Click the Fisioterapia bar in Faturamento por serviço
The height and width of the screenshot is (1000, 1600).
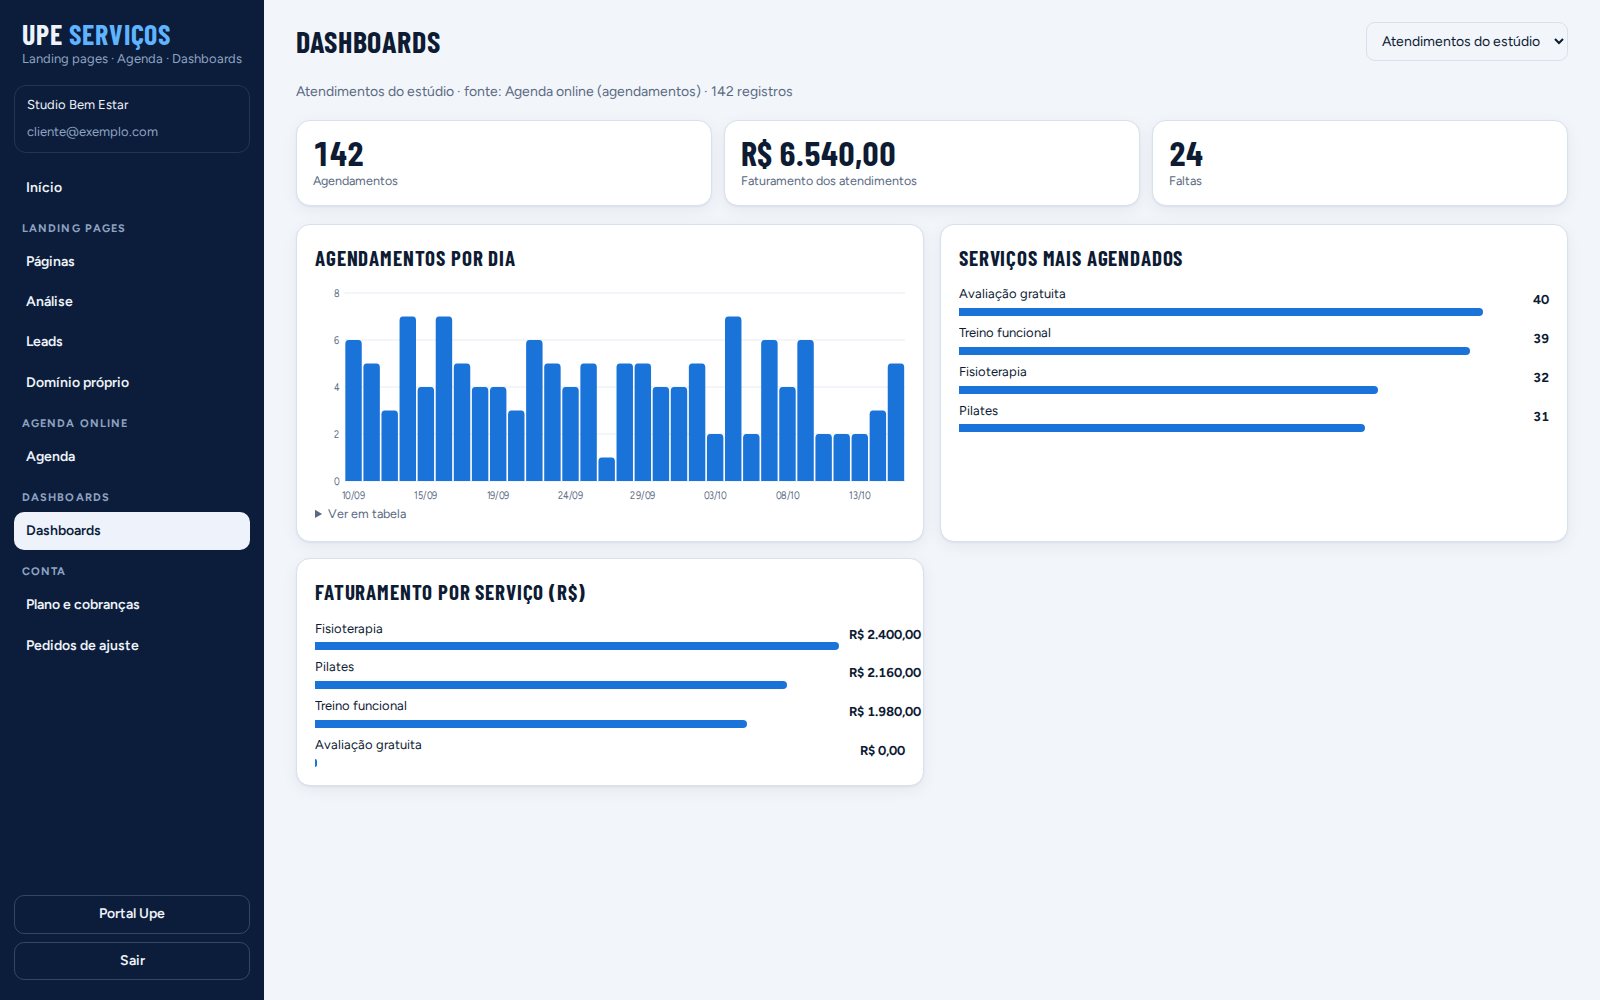point(577,646)
